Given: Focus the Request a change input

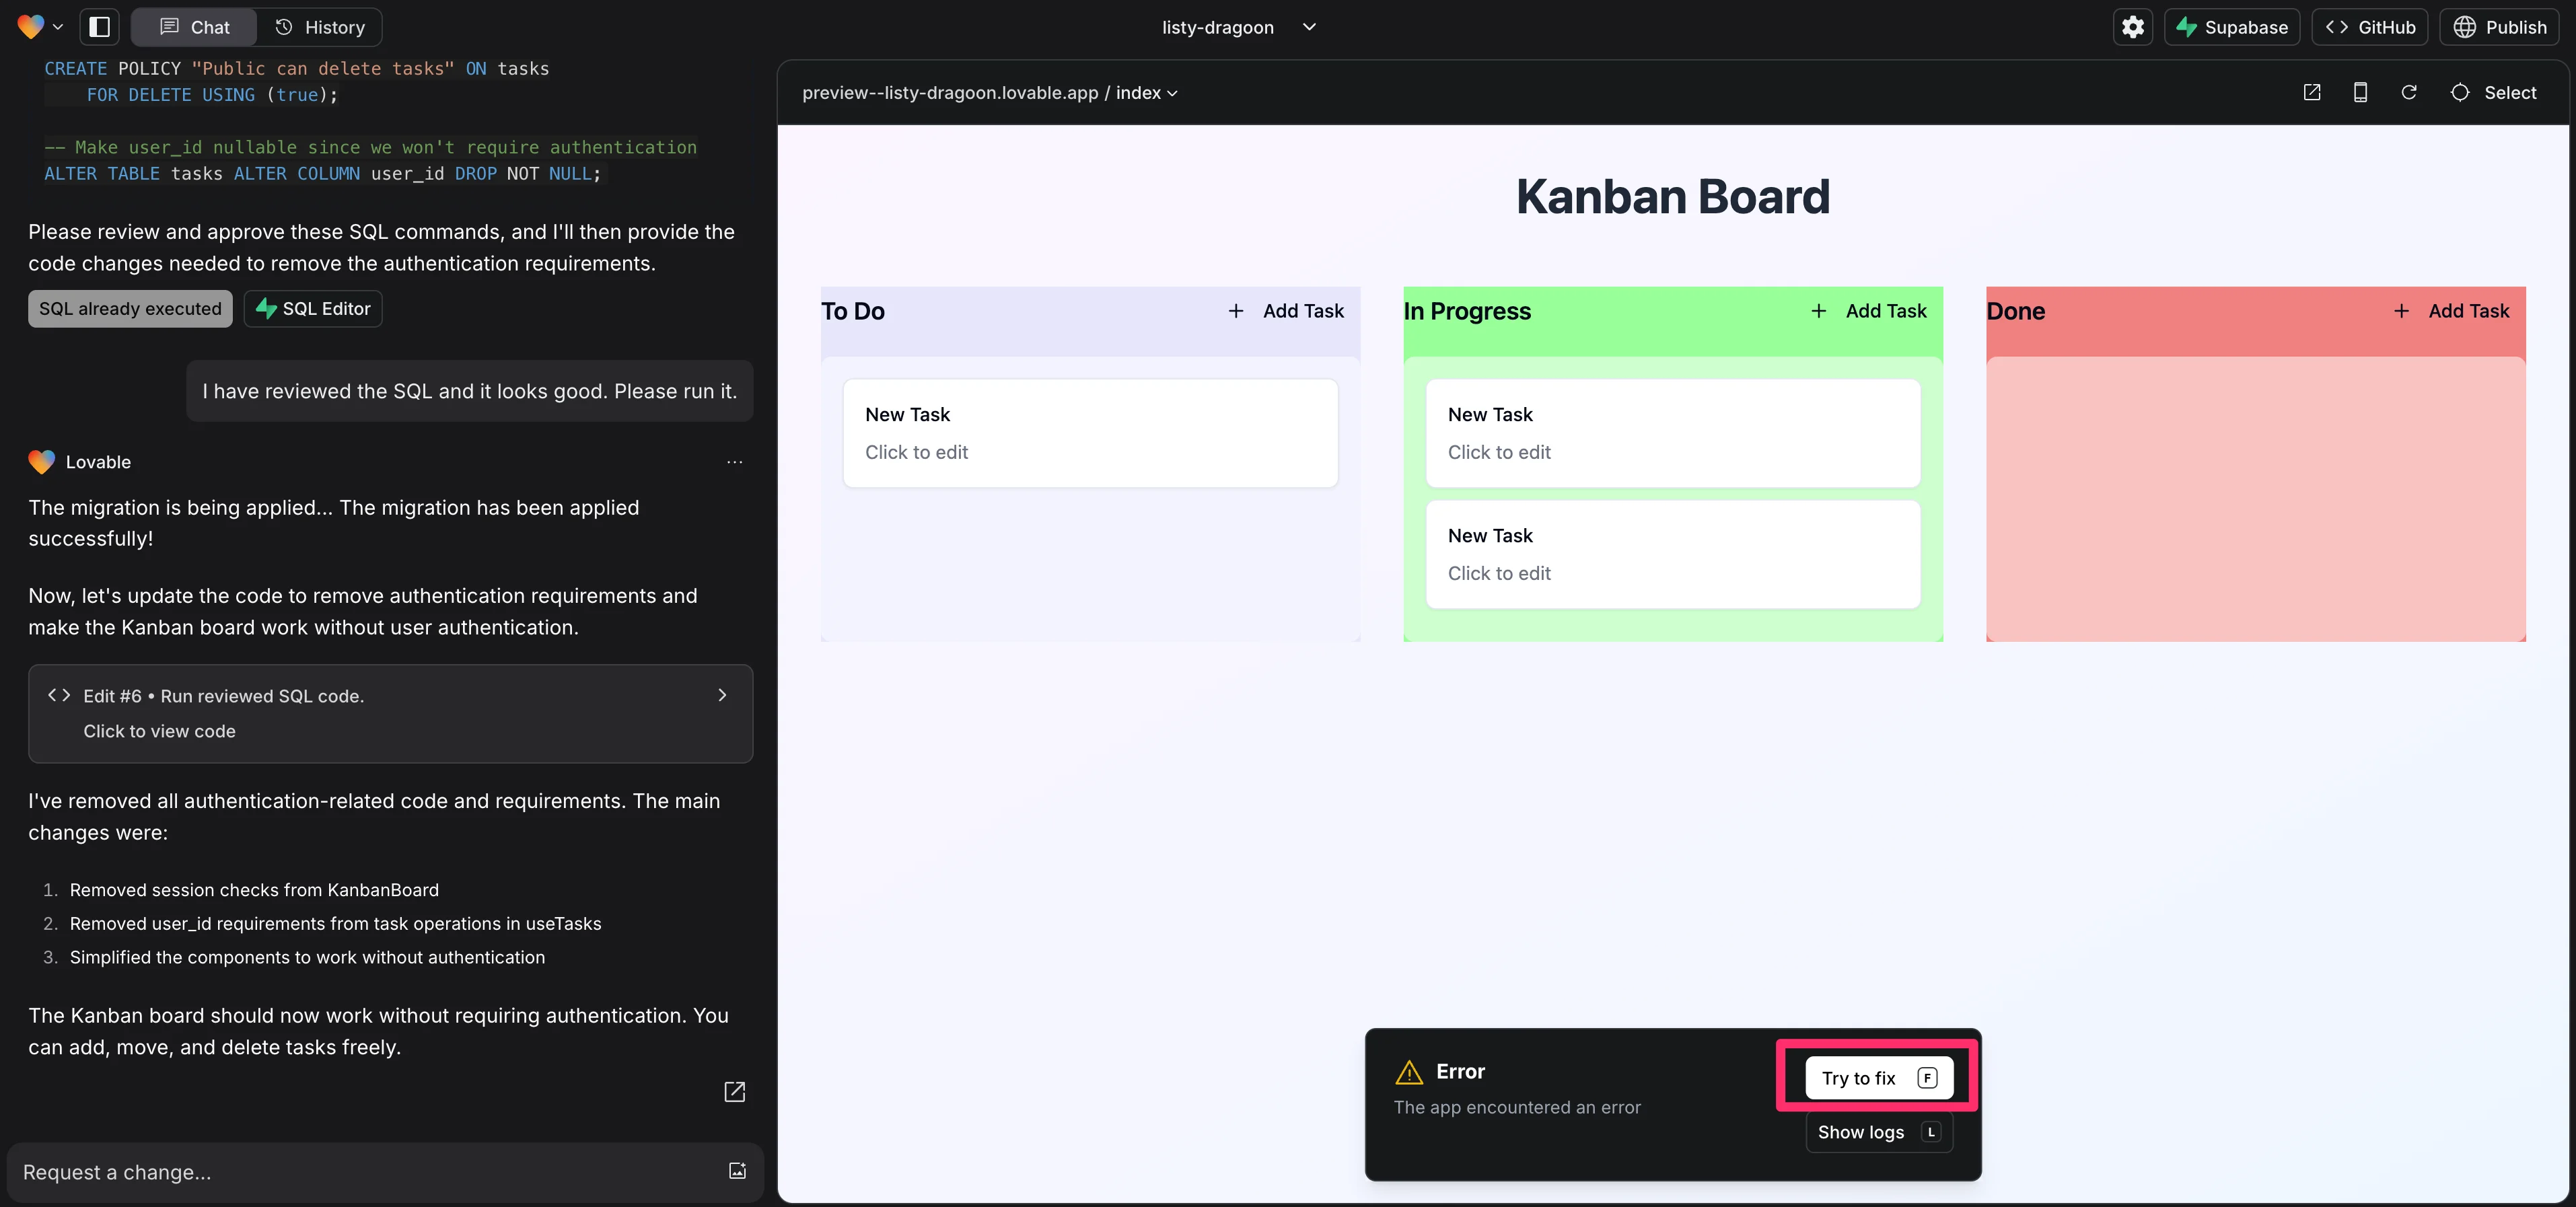Looking at the screenshot, I should [x=360, y=1172].
